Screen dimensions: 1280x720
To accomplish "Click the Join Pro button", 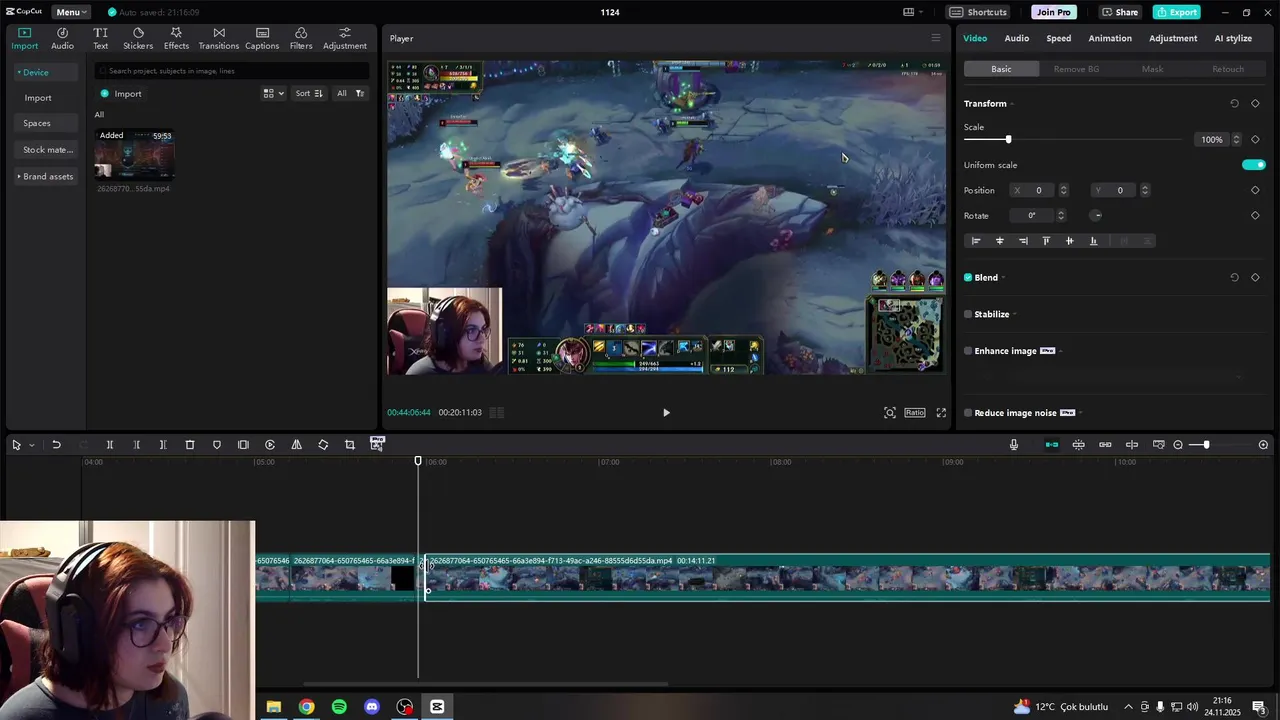I will (x=1054, y=12).
